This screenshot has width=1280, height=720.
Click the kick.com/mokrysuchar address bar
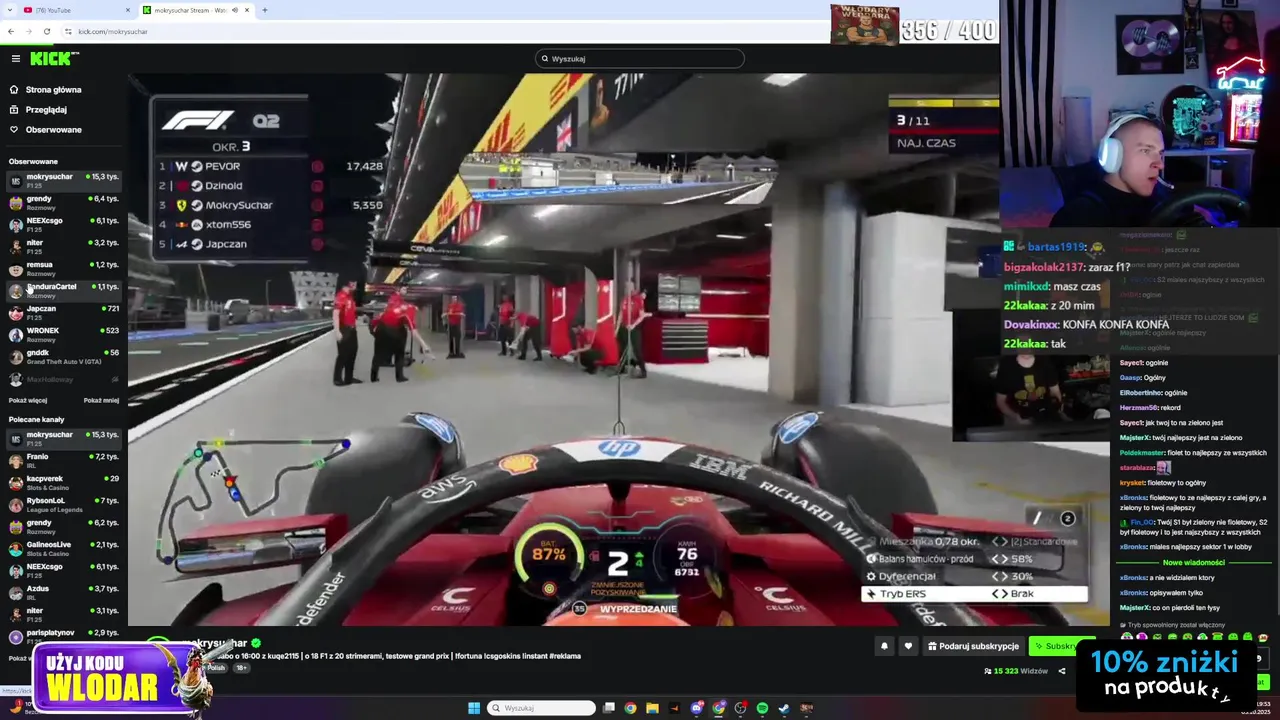[113, 31]
